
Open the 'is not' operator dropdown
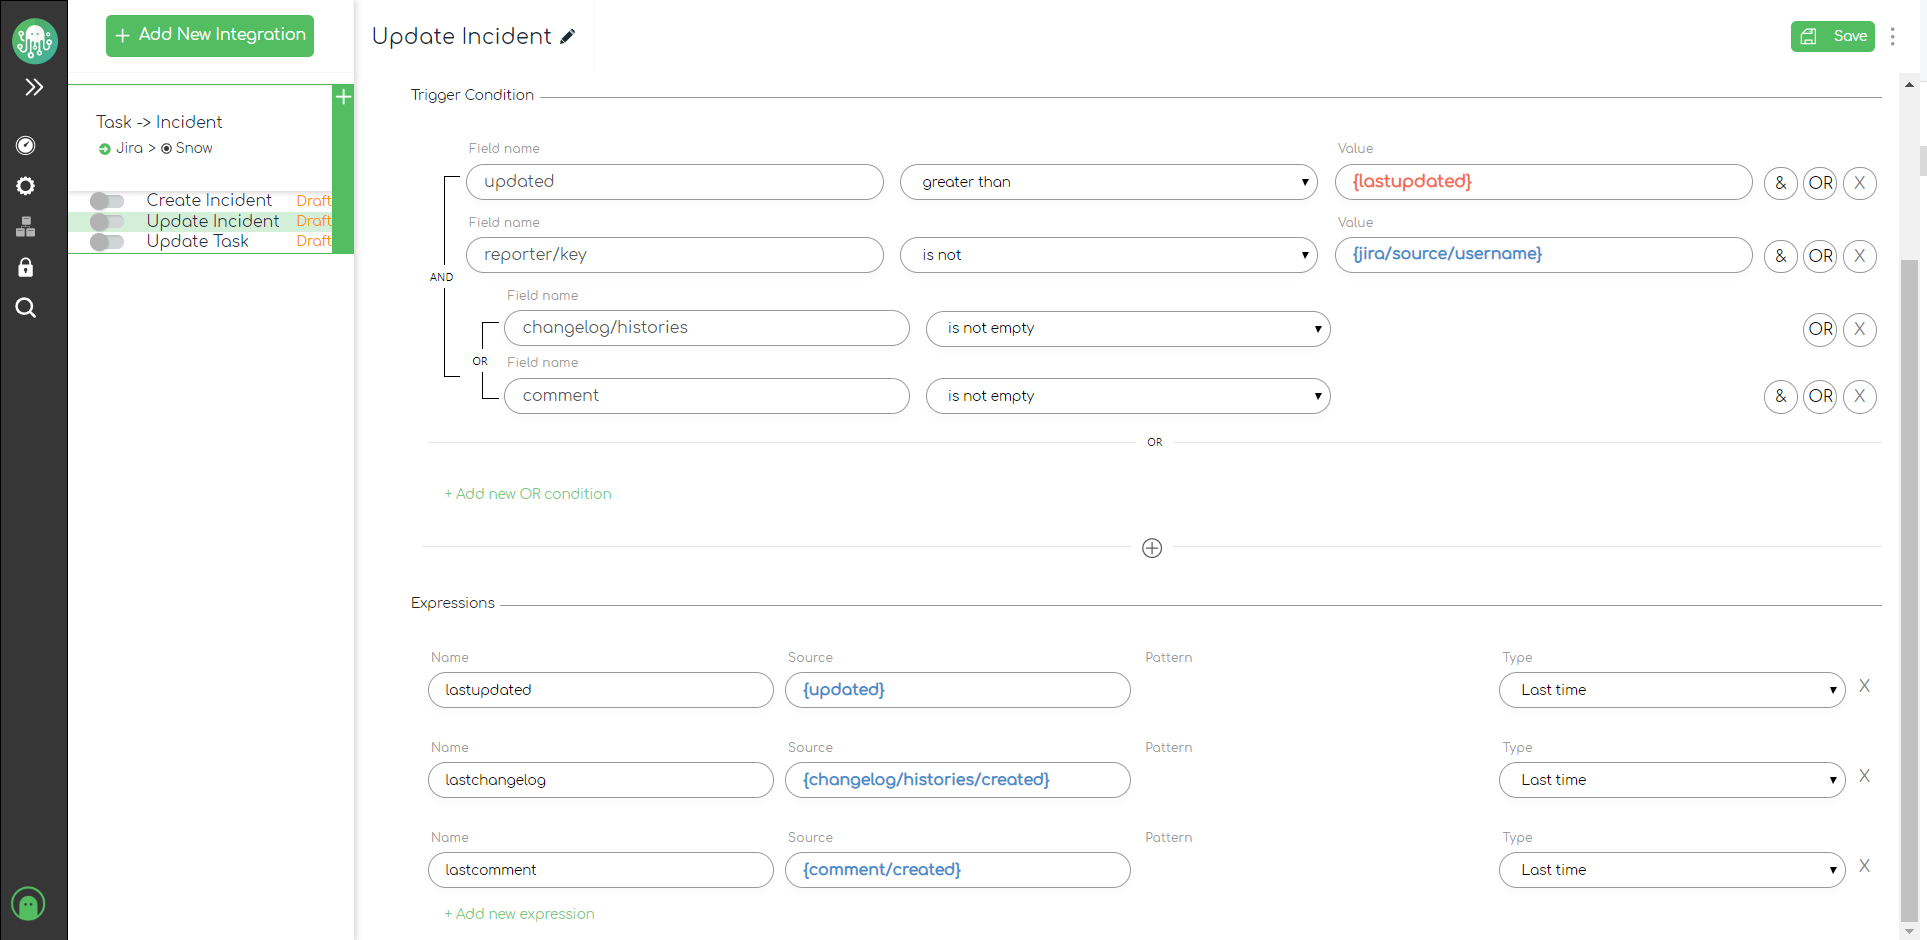(1108, 255)
